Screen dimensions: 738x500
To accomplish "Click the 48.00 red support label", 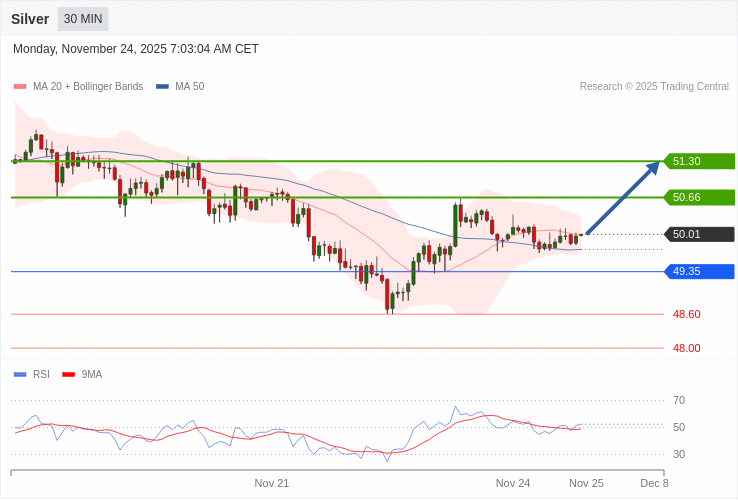I will [x=687, y=348].
